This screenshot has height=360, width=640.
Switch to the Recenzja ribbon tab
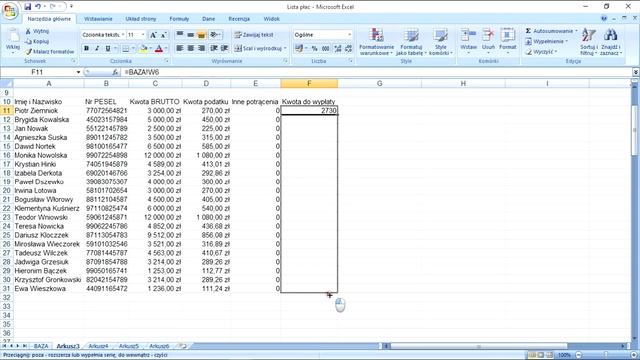[239, 19]
